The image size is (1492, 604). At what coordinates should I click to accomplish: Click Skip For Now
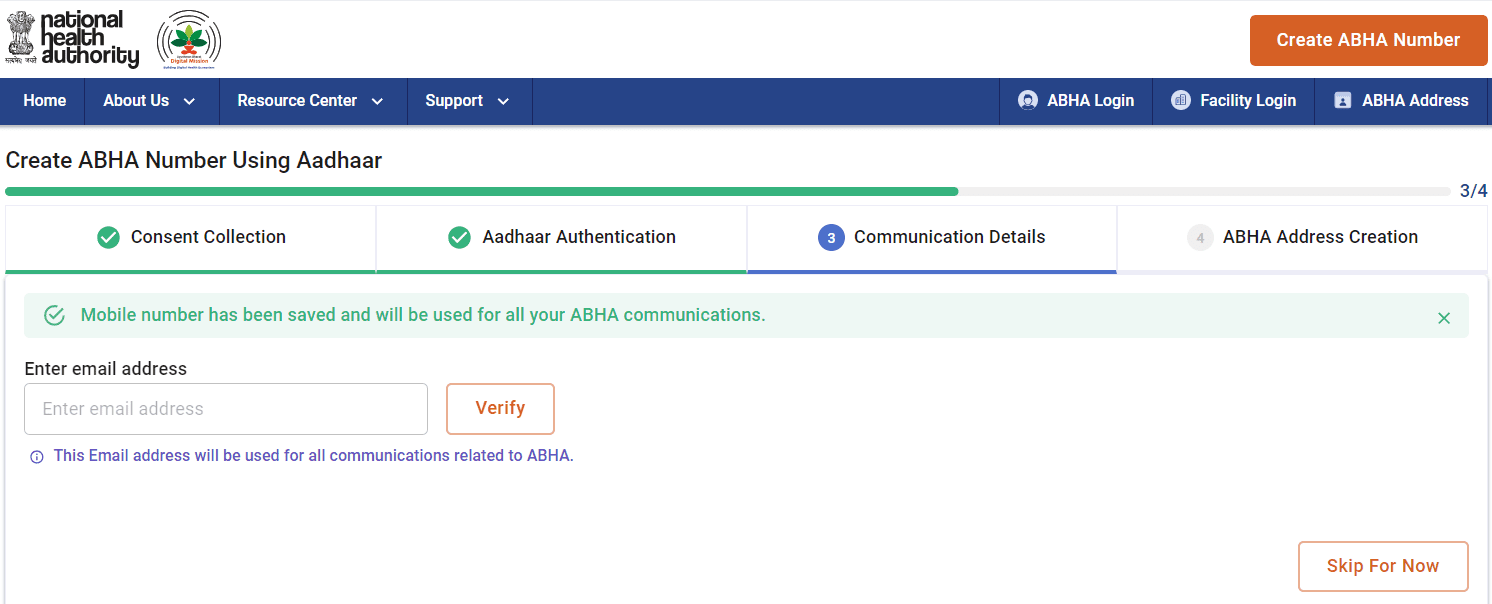(1383, 566)
